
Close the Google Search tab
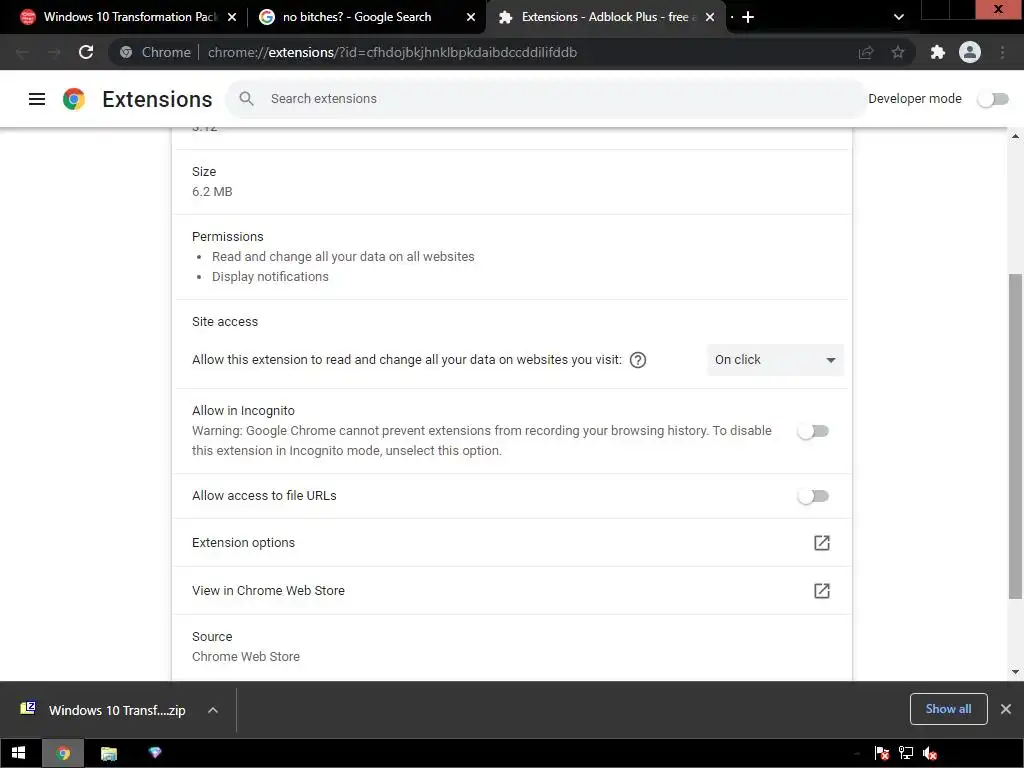click(471, 17)
